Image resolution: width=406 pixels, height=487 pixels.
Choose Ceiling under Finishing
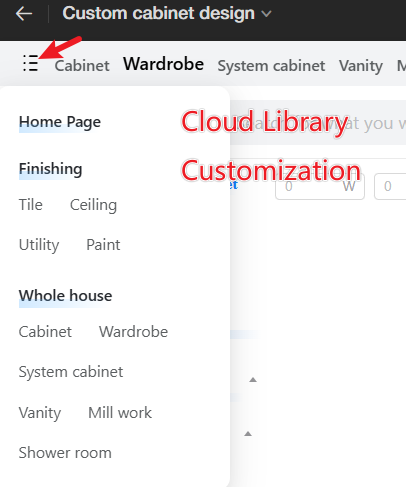coord(93,205)
